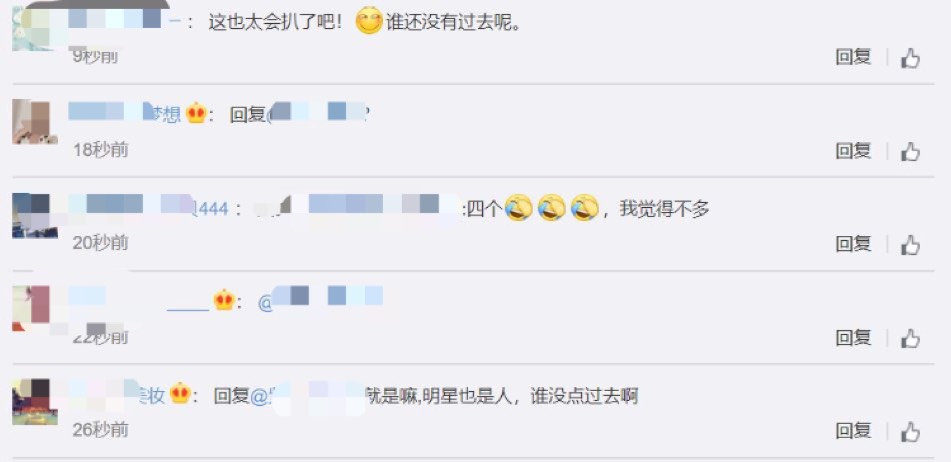
Task: Reply to the 20秒前 comment
Action: pos(853,244)
